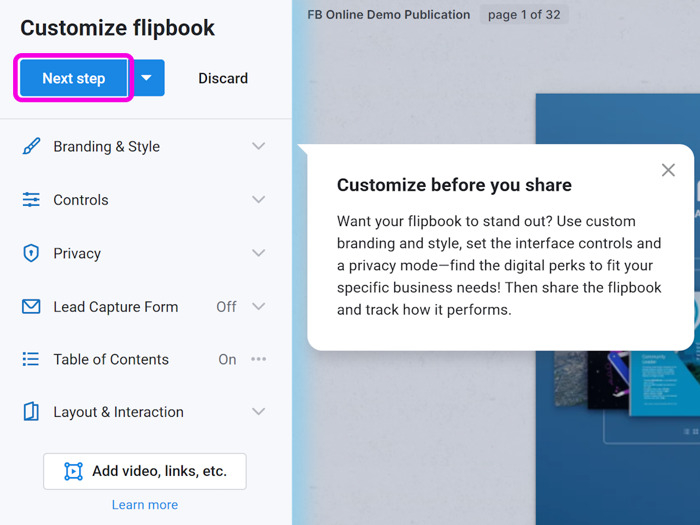Open Table of Contents three-dot options
700x525 pixels.
tap(258, 359)
